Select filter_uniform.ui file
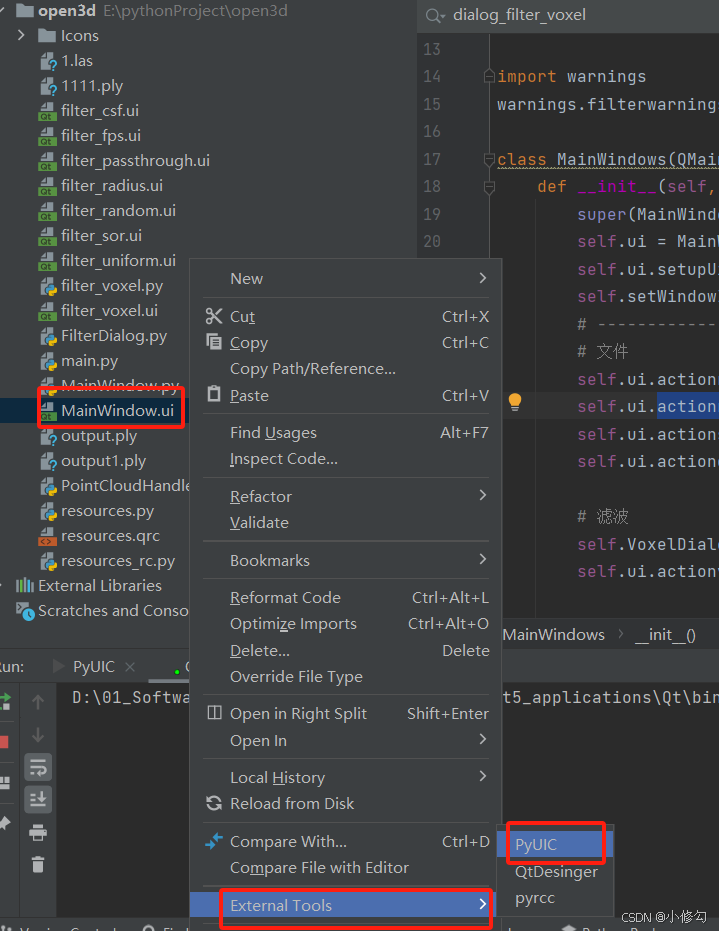The image size is (719, 931). pos(107,261)
